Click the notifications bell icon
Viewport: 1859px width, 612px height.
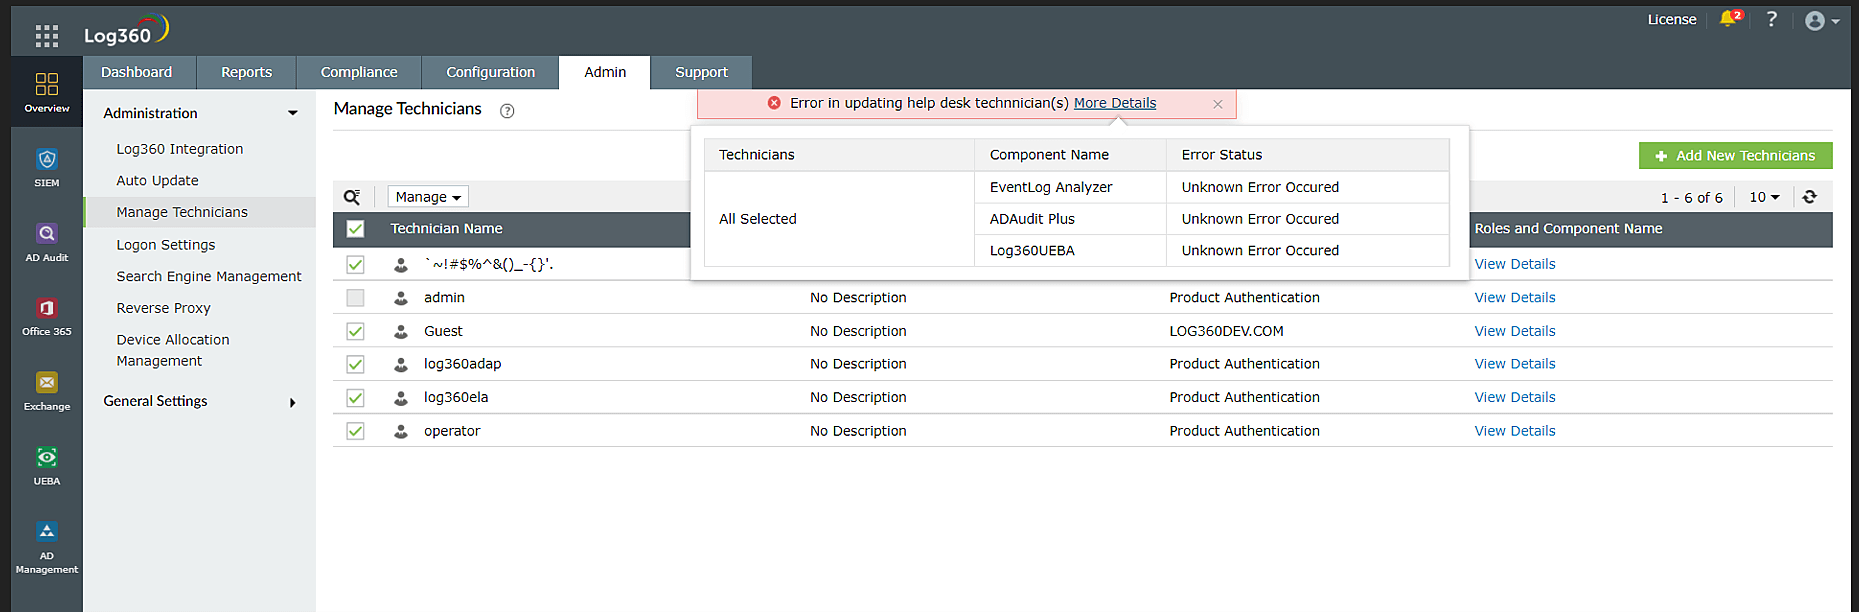1728,19
